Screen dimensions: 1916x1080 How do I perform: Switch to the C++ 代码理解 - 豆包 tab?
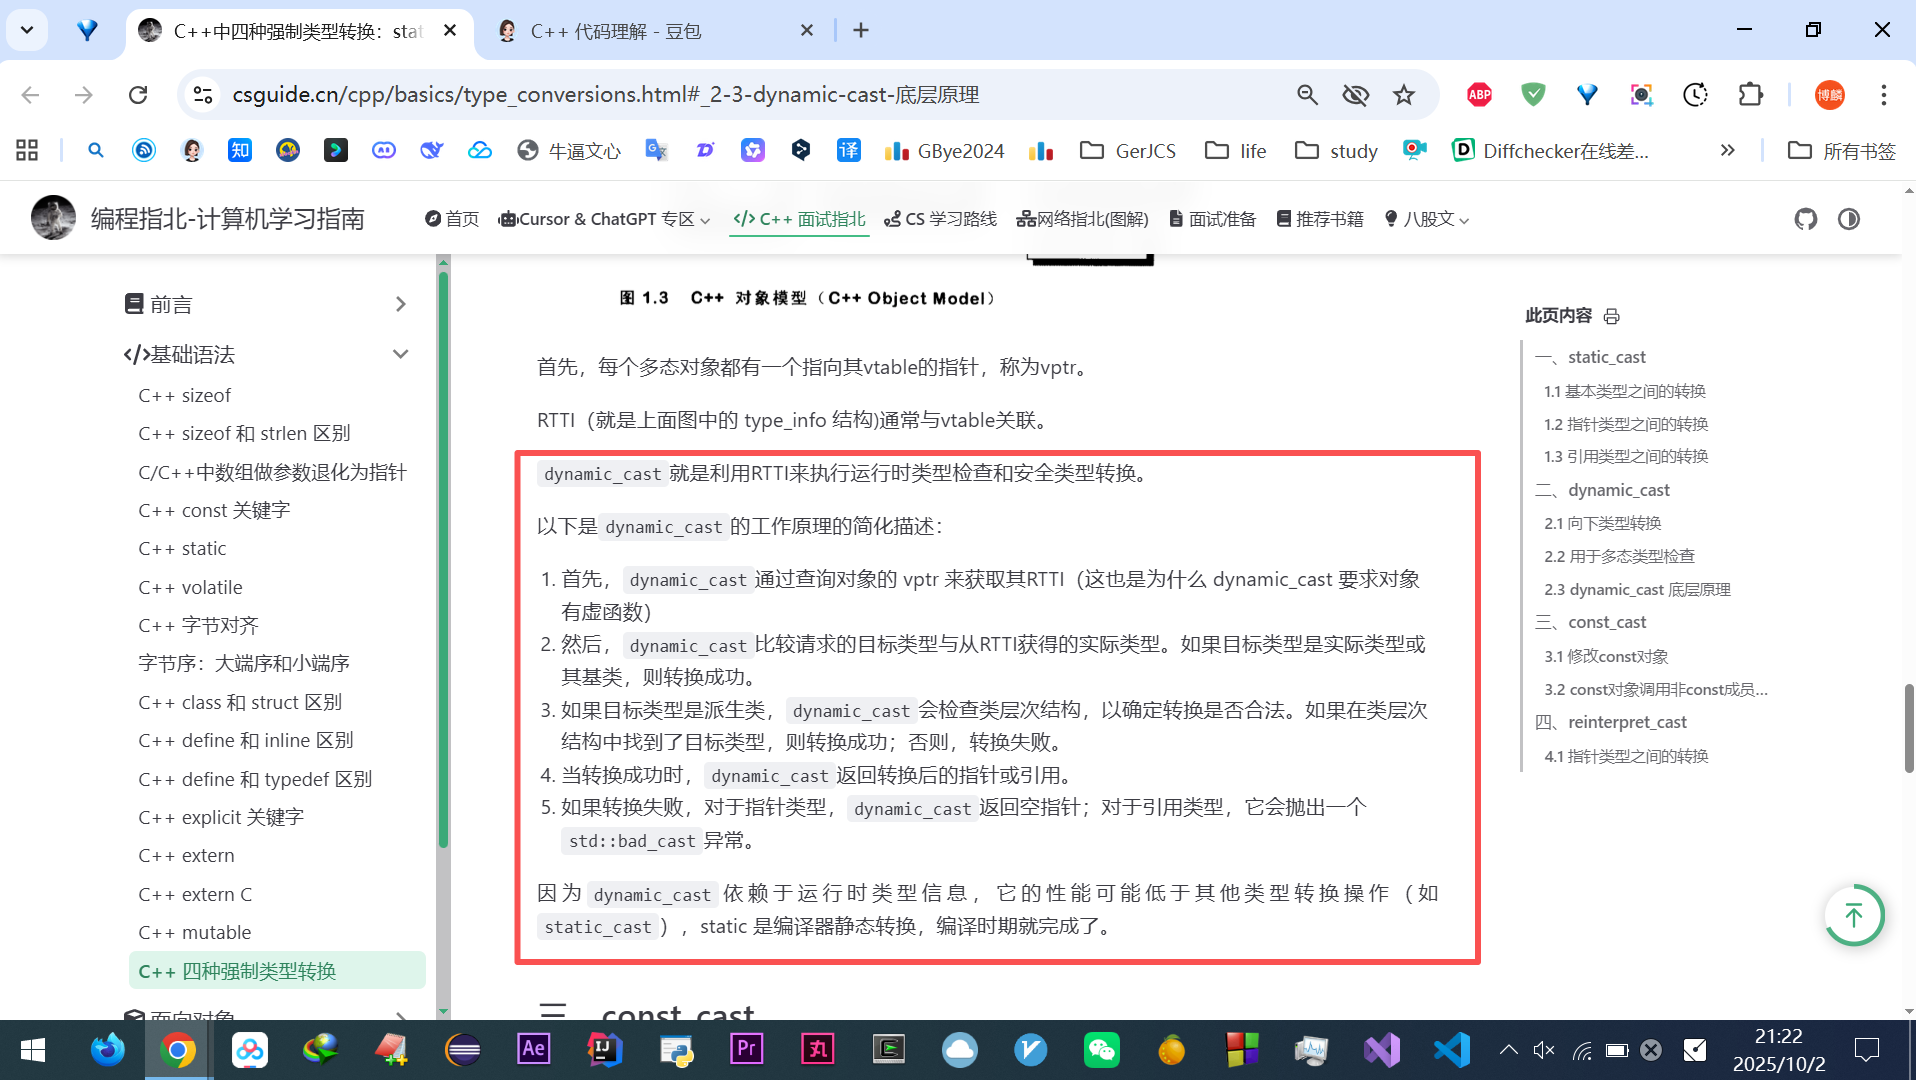(x=655, y=31)
